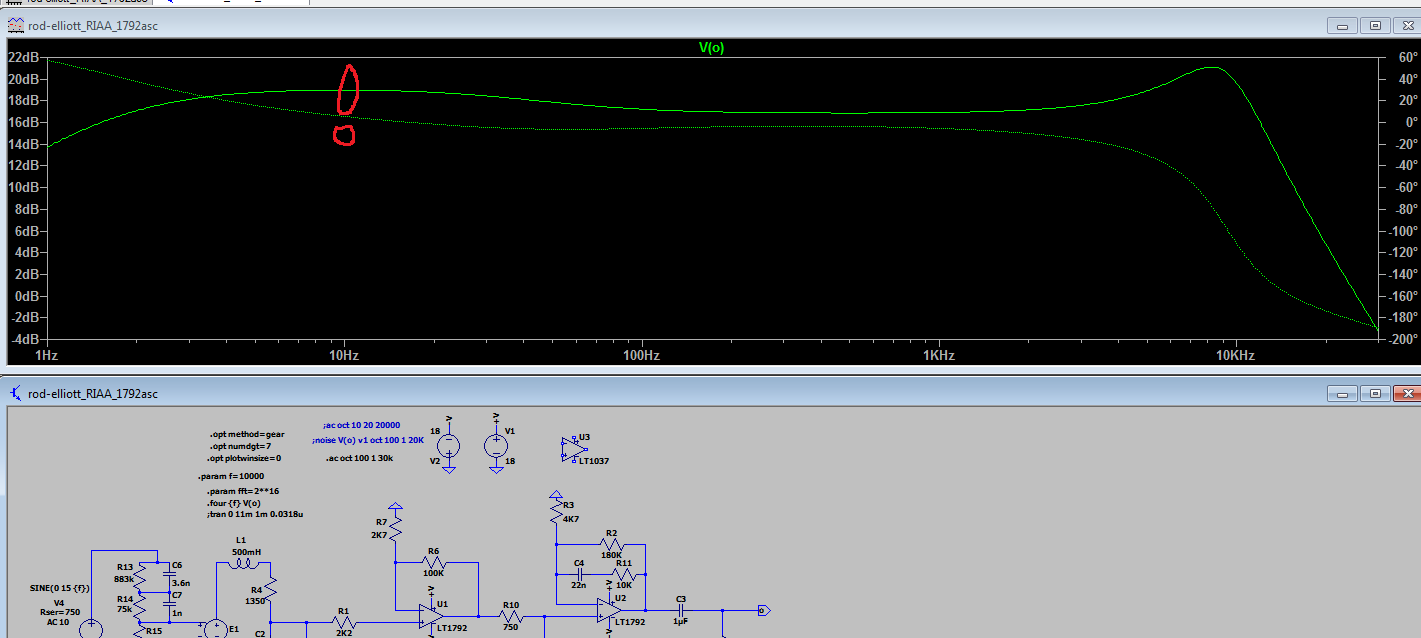Click the 0dB left axis label

coord(26,296)
